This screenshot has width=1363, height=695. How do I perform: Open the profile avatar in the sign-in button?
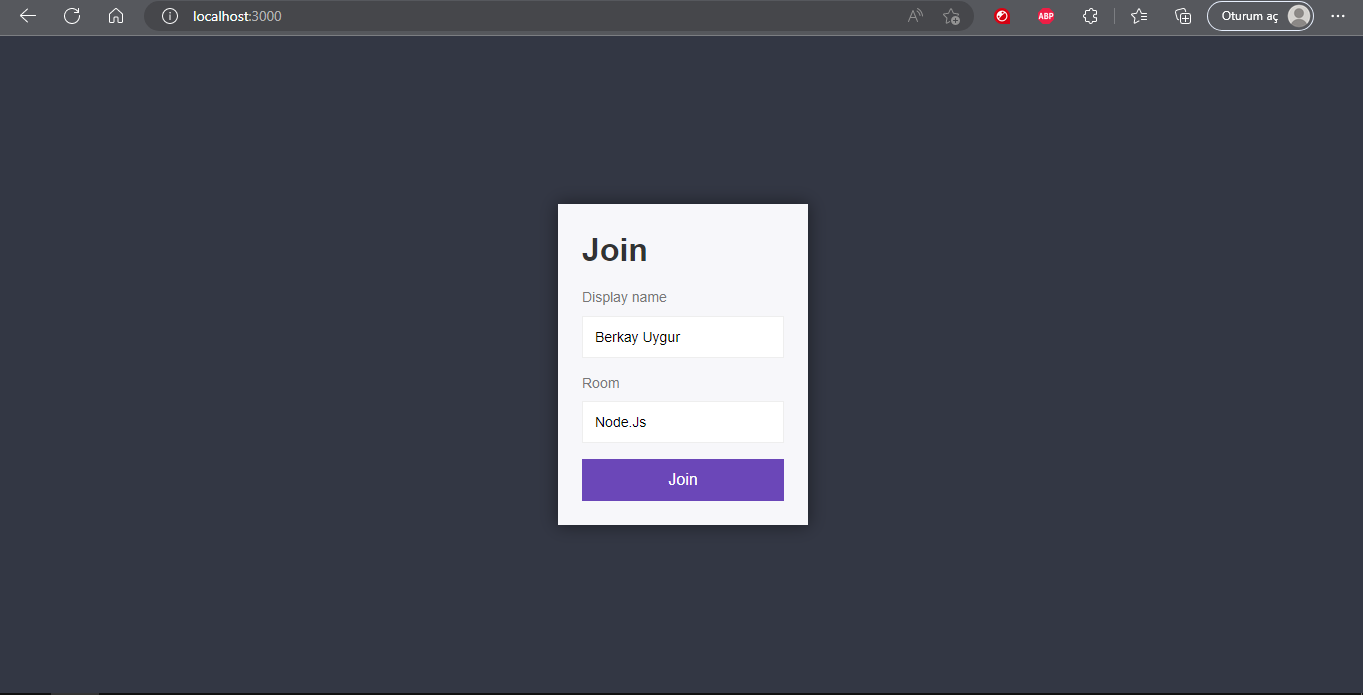pyautogui.click(x=1297, y=16)
